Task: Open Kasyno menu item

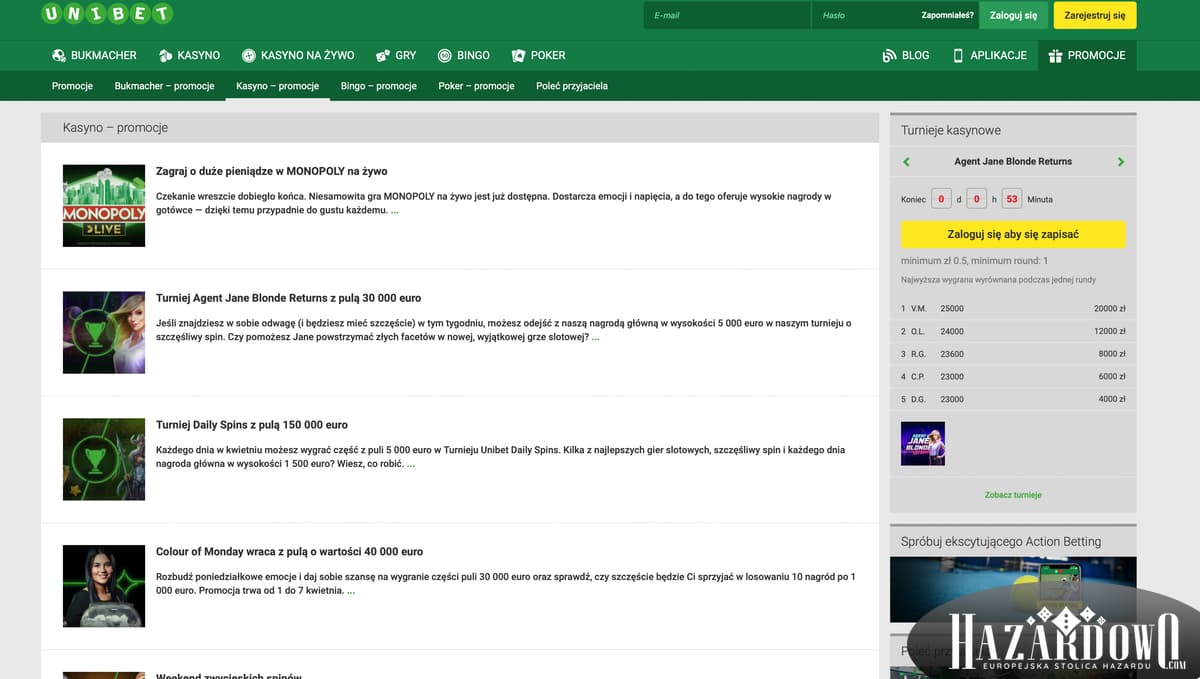Action: [199, 56]
